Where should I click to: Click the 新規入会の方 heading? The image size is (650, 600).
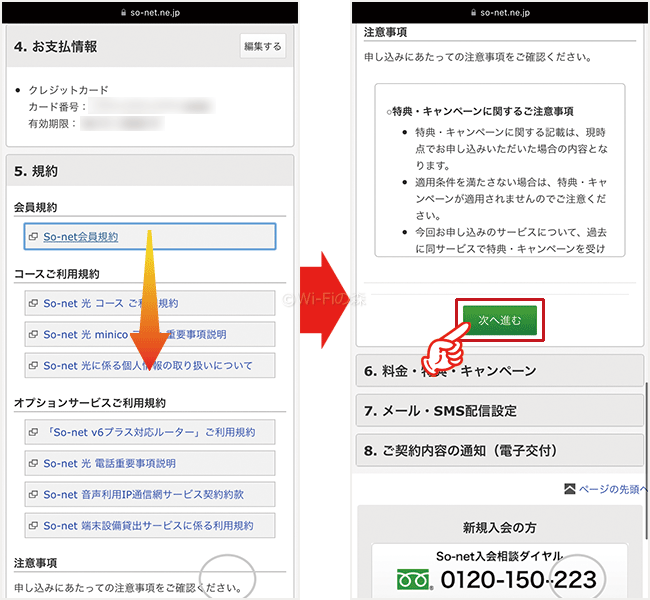point(500,527)
